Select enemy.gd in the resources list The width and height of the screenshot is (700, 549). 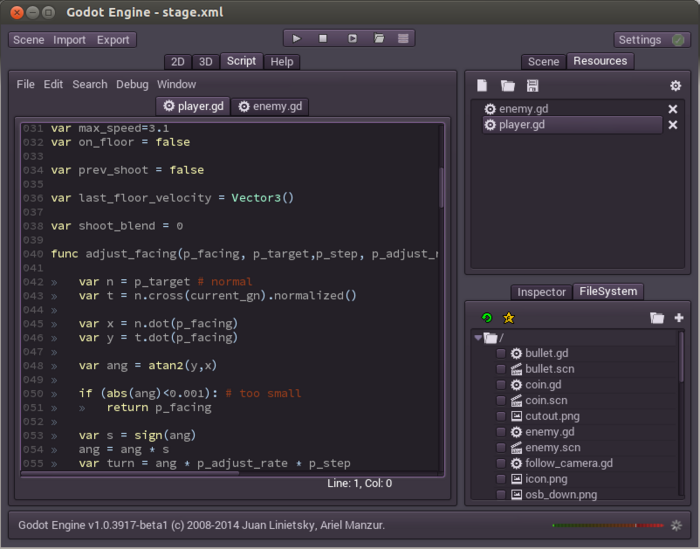pos(573,109)
